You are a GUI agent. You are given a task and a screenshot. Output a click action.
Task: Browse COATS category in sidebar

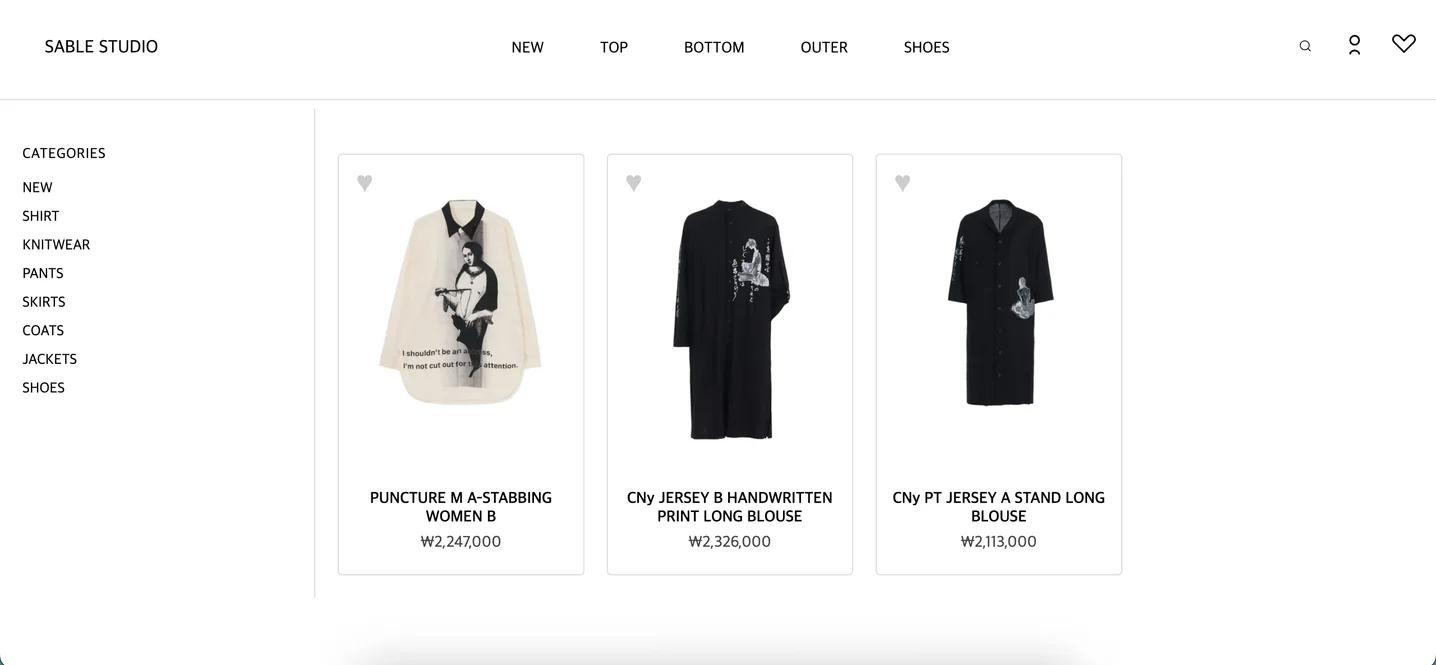point(43,331)
